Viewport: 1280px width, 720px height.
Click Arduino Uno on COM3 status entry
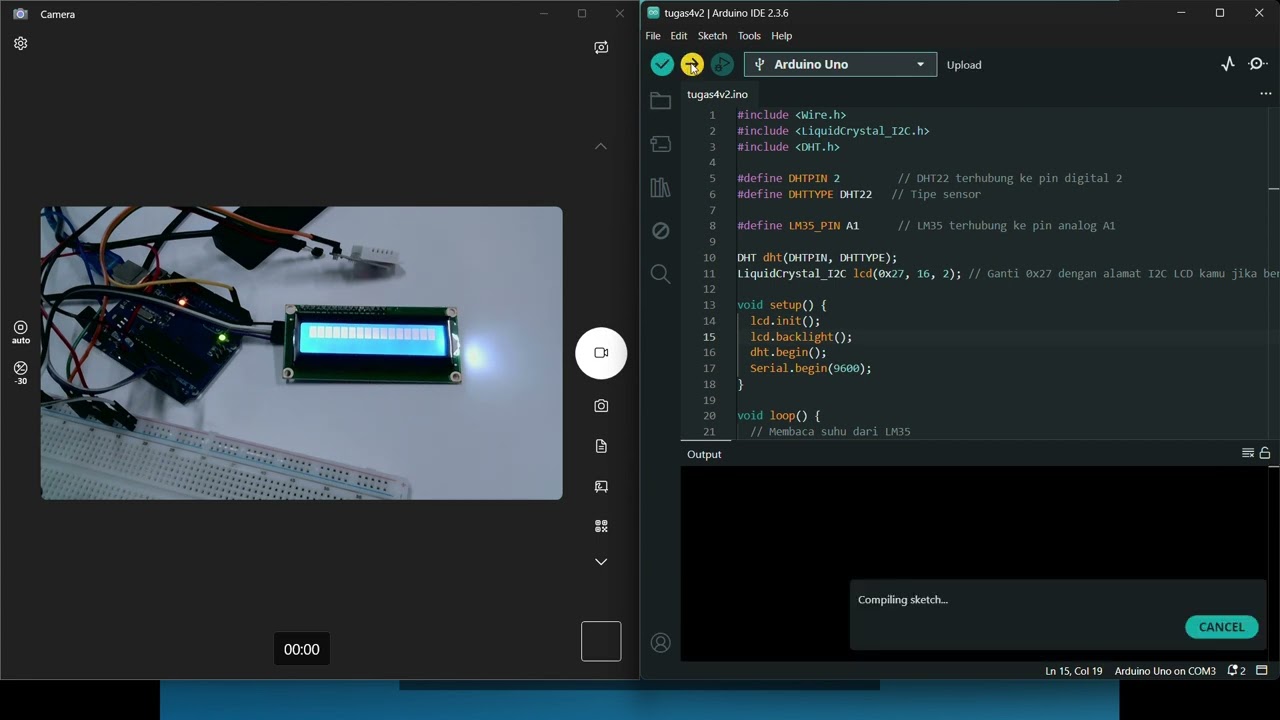(1165, 671)
